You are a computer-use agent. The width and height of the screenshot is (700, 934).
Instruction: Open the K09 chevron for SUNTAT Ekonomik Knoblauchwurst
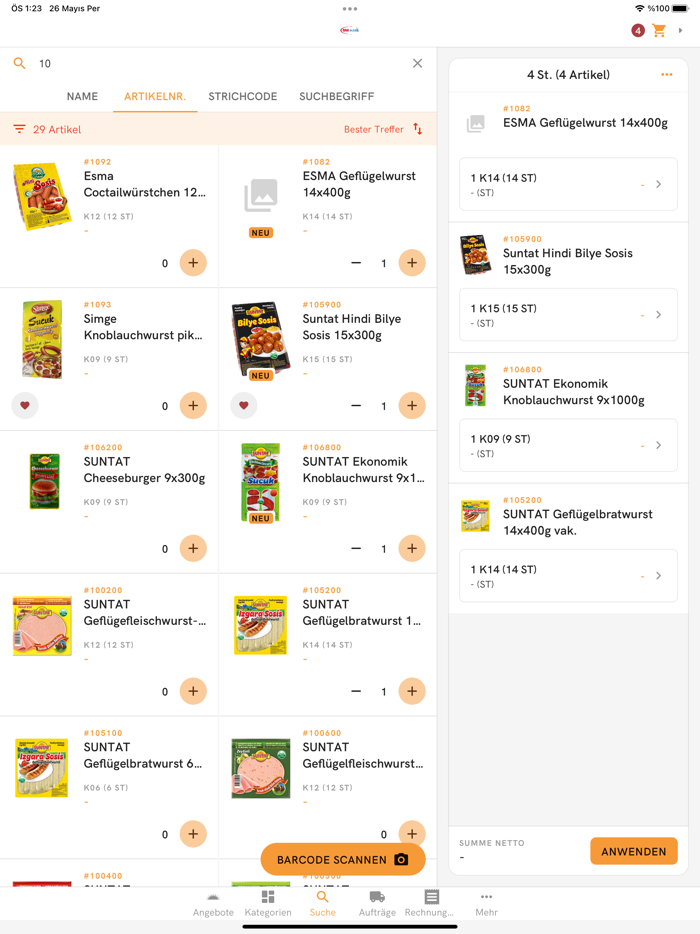tap(658, 445)
